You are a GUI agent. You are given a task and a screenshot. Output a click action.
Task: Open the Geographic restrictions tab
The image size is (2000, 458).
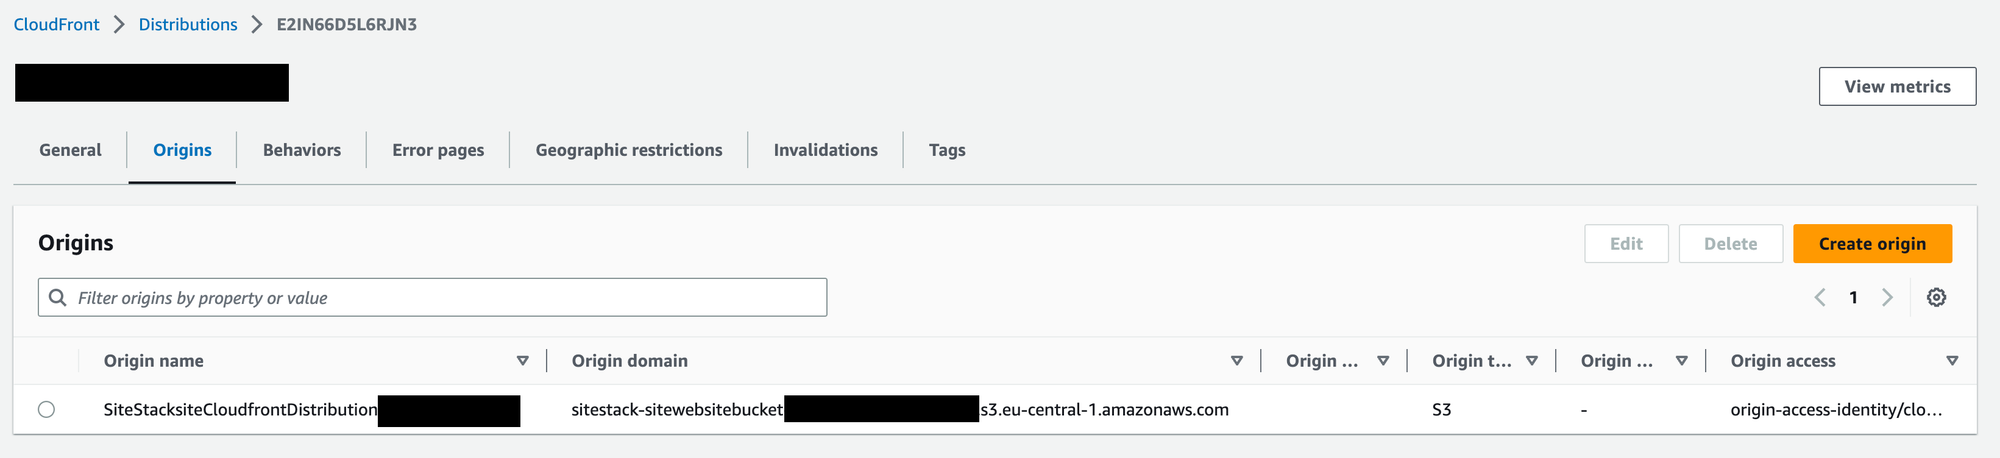pyautogui.click(x=628, y=150)
